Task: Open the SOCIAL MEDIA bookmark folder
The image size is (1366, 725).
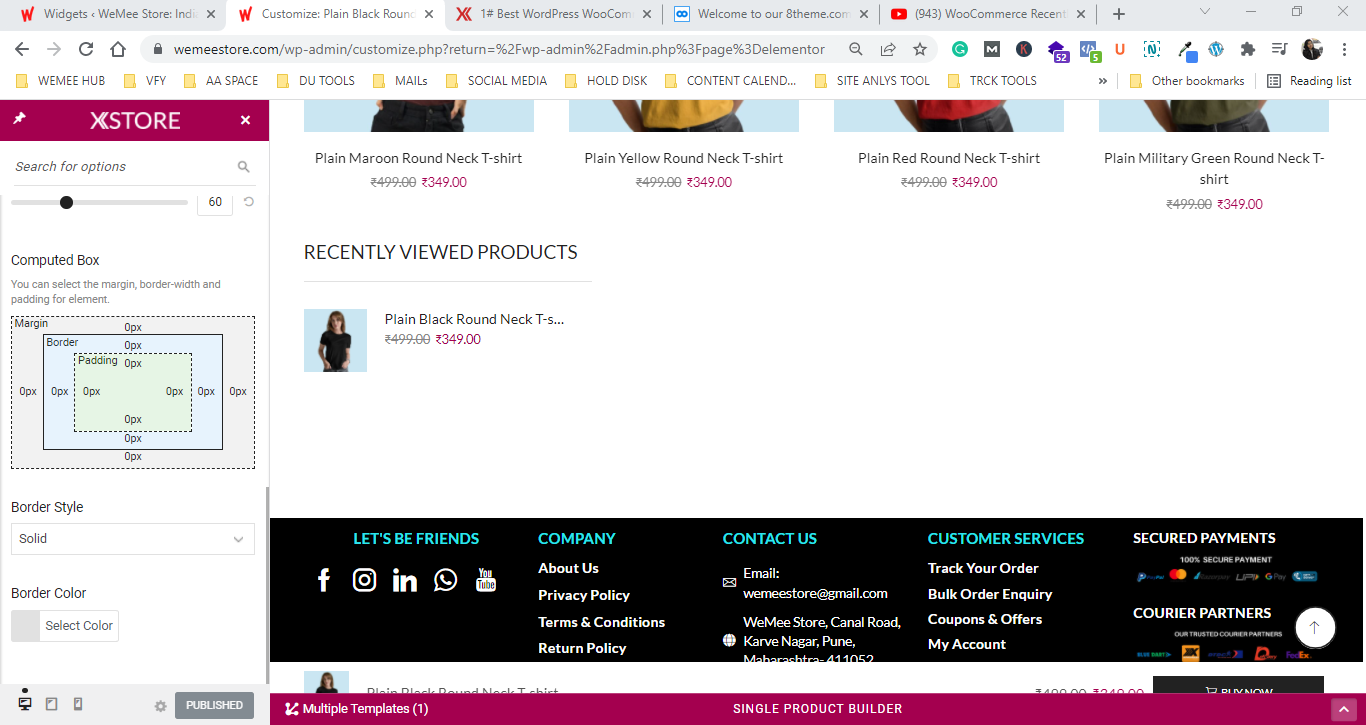Action: 497,81
